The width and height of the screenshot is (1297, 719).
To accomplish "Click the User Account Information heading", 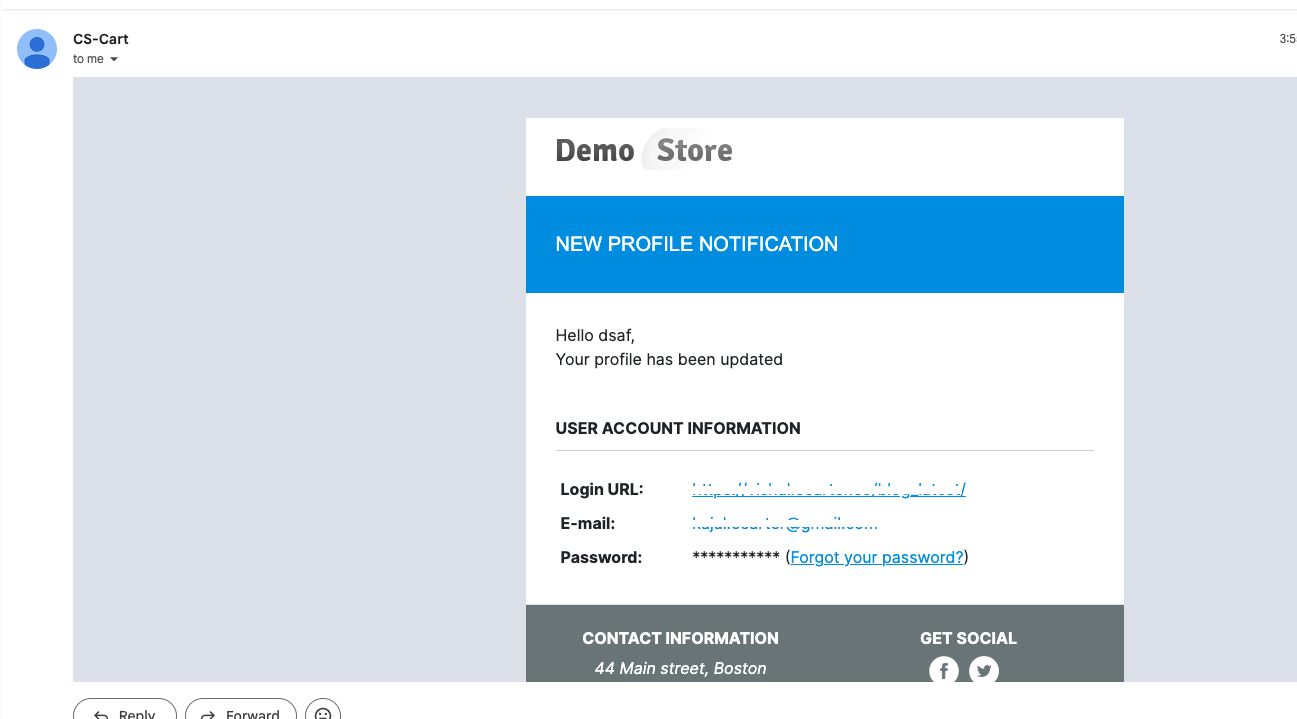I will [x=678, y=428].
